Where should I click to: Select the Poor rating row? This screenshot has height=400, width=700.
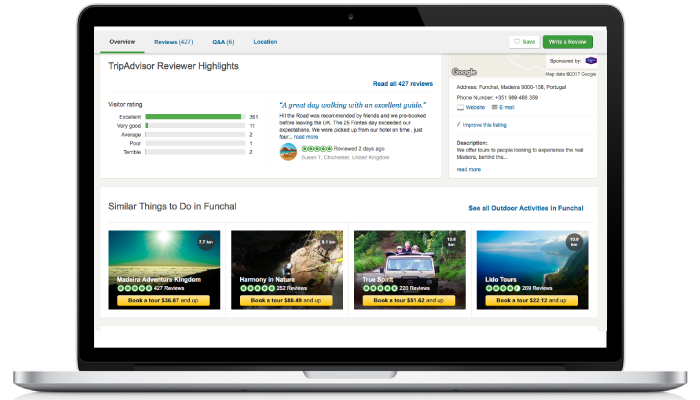click(185, 143)
